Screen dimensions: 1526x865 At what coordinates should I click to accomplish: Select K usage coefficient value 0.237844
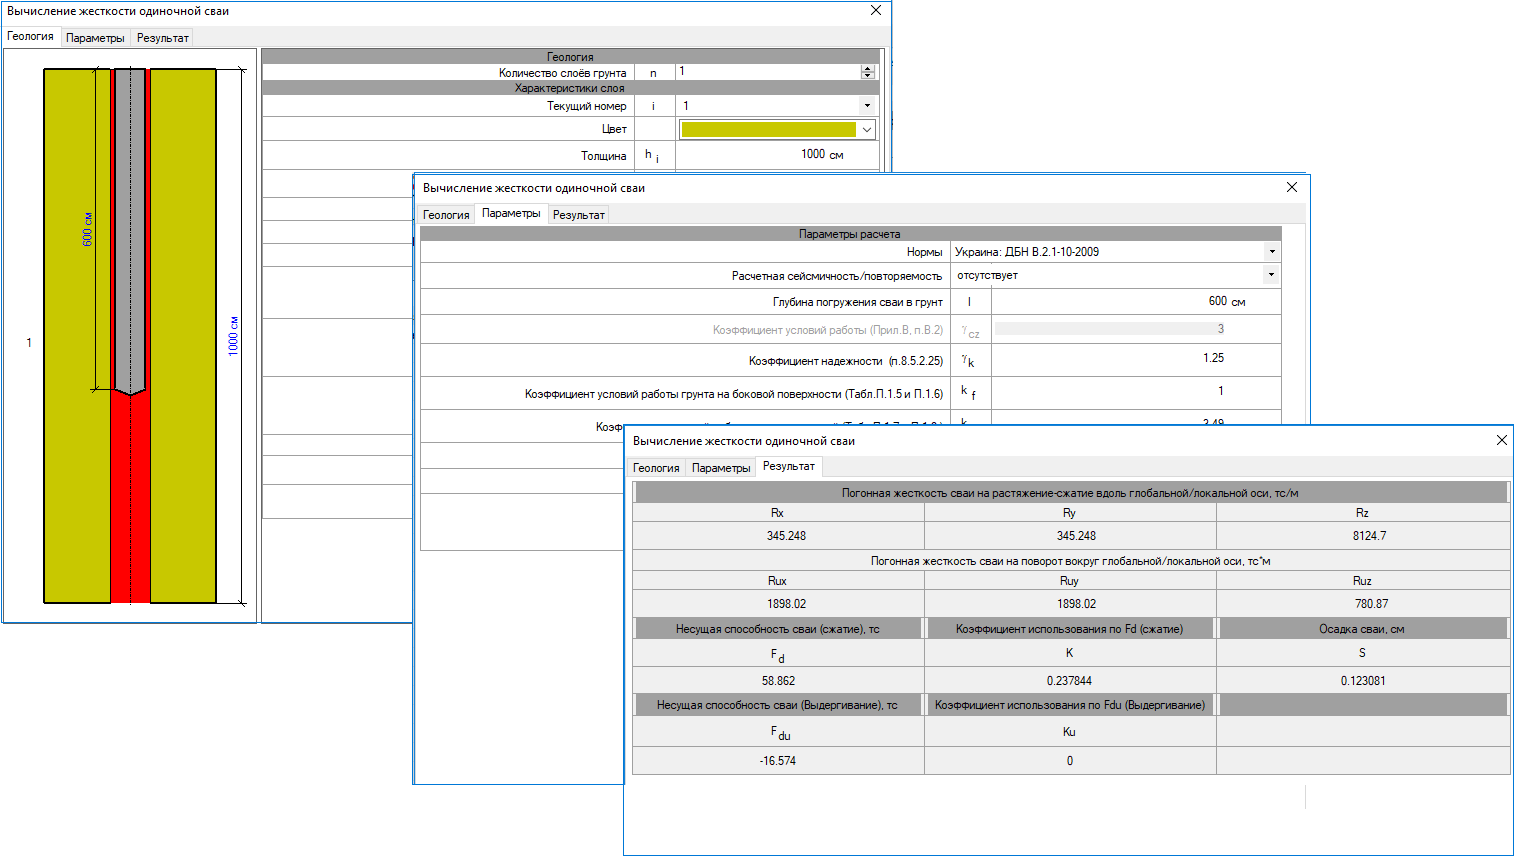1070,681
